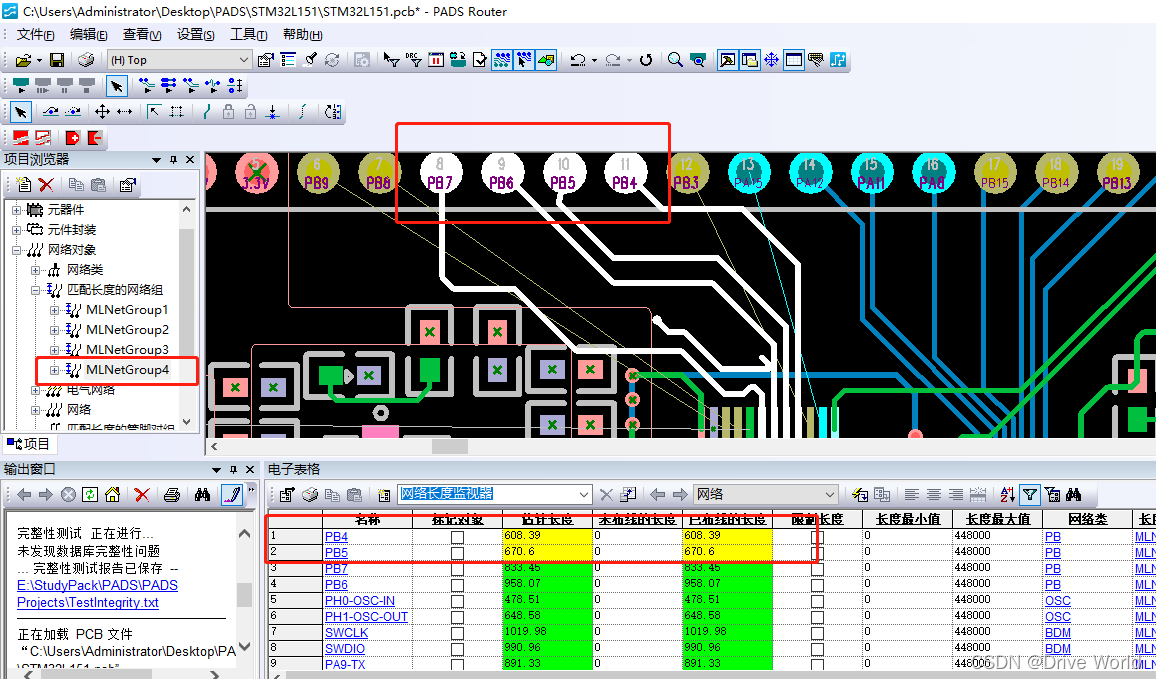Image resolution: width=1156 pixels, height=679 pixels.
Task: Save the PCB with the floppy icon
Action: tap(57, 60)
